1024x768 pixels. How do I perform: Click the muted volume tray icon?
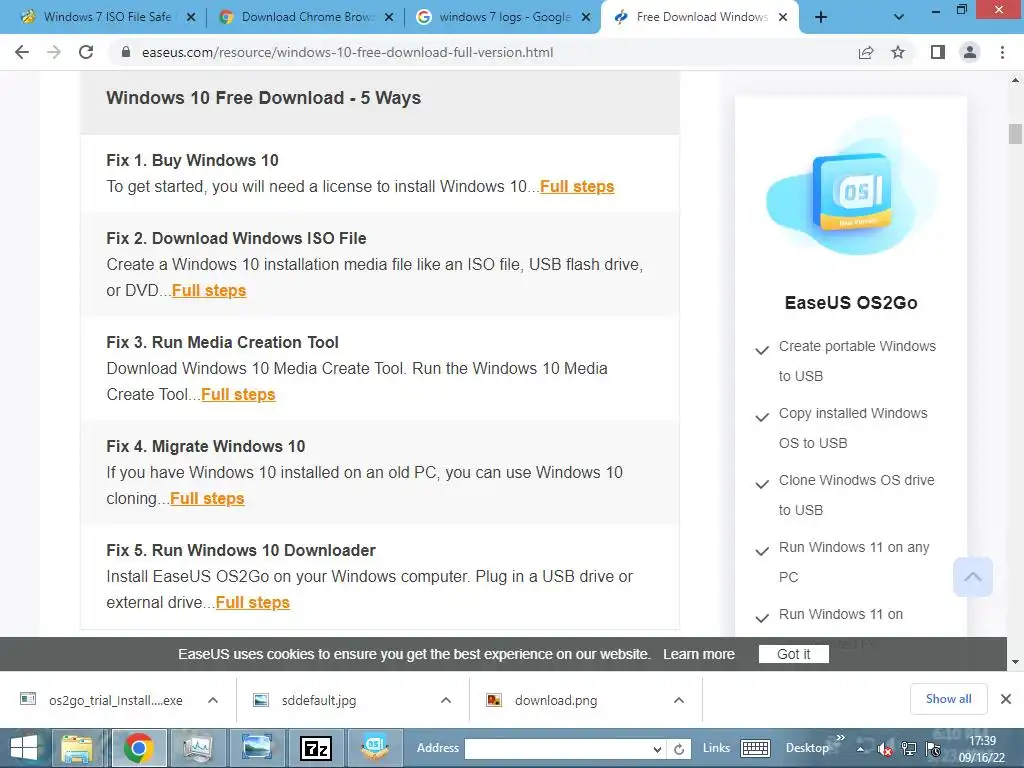885,749
